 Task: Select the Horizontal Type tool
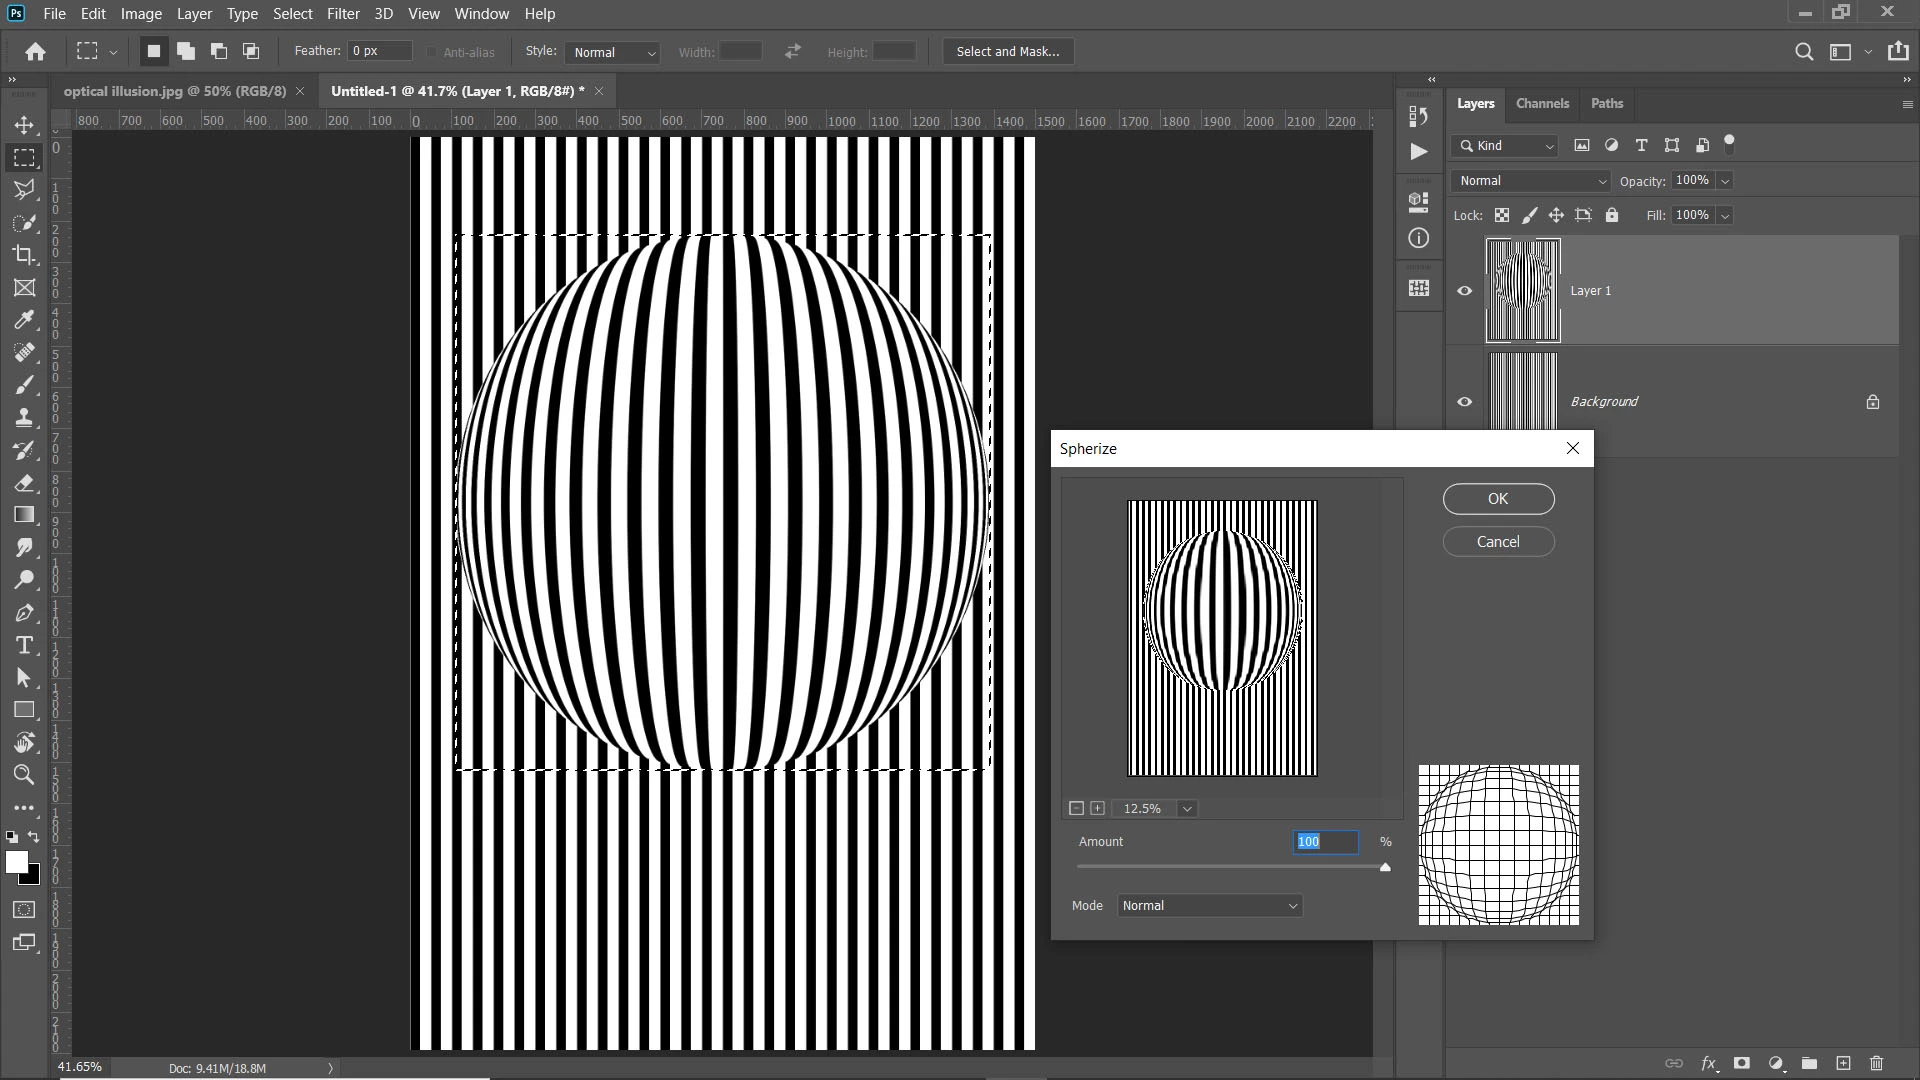24,645
